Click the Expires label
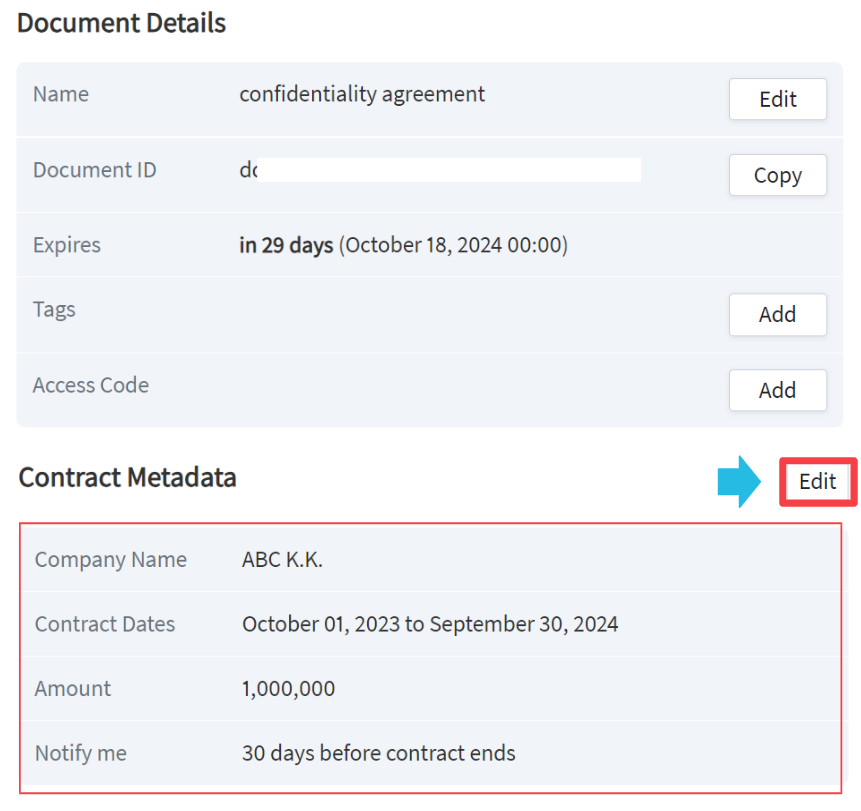 (x=66, y=244)
